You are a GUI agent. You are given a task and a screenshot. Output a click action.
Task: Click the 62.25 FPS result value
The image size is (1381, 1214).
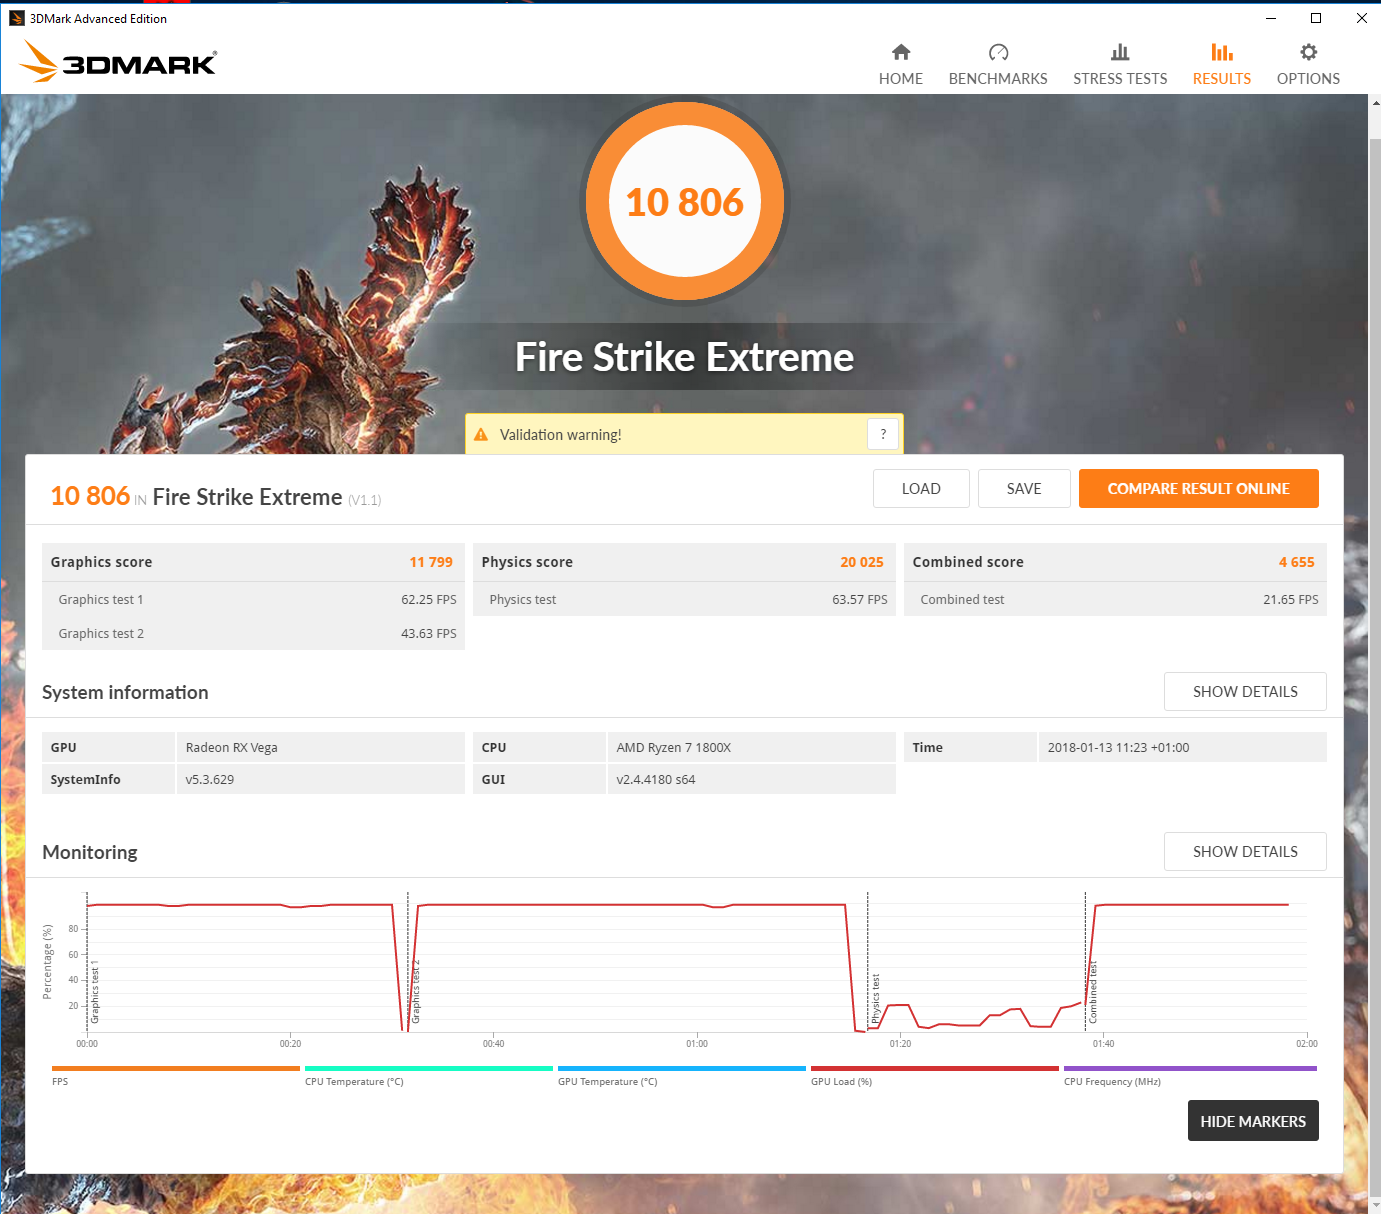429,600
